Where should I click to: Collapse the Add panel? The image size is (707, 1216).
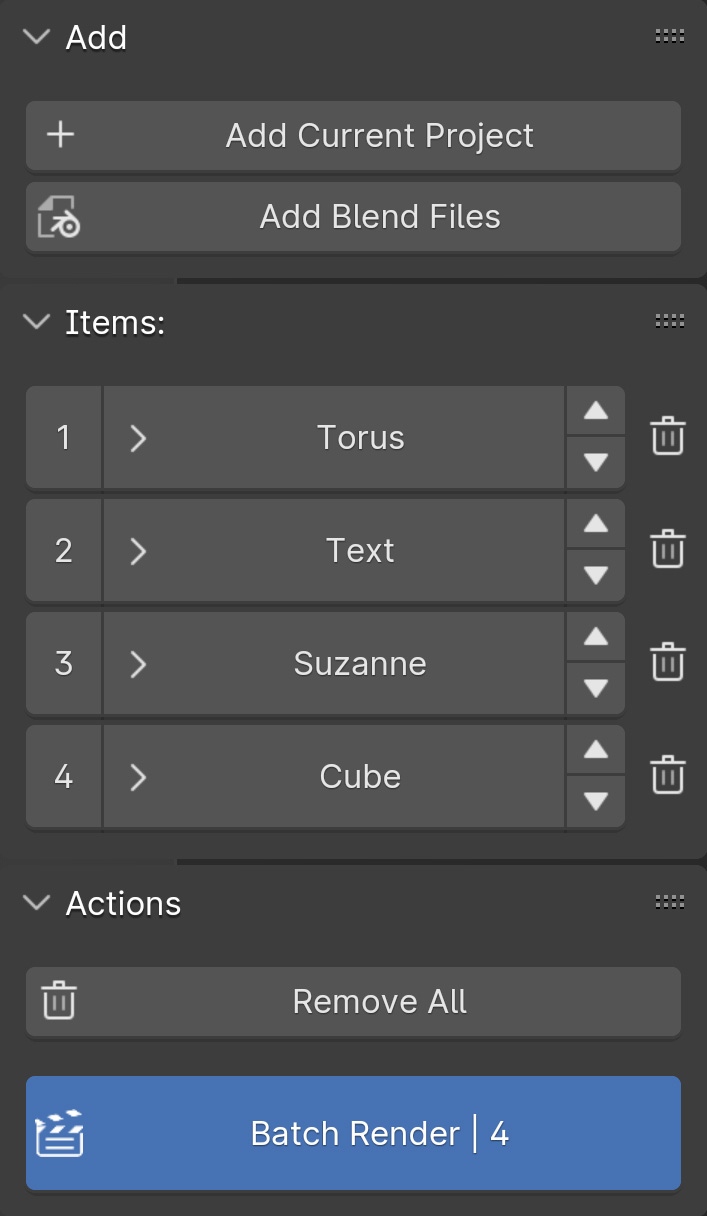pos(37,37)
